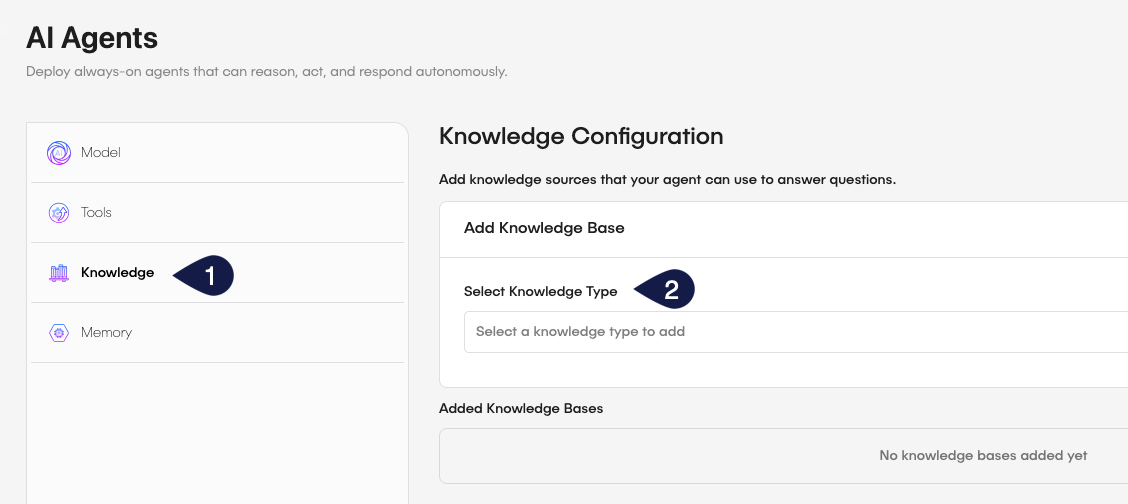Click the Tools sidebar icon
The width and height of the screenshot is (1128, 504).
tap(59, 213)
